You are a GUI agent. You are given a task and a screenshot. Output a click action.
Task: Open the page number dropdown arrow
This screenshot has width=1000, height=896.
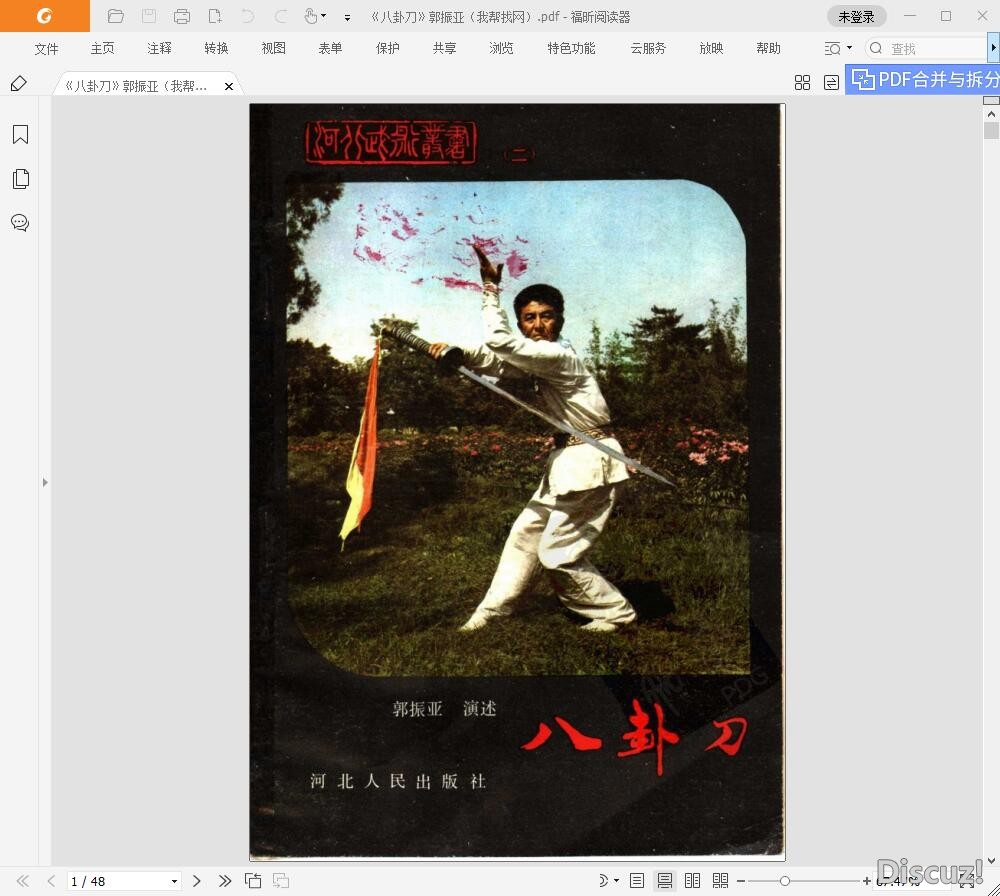point(174,881)
